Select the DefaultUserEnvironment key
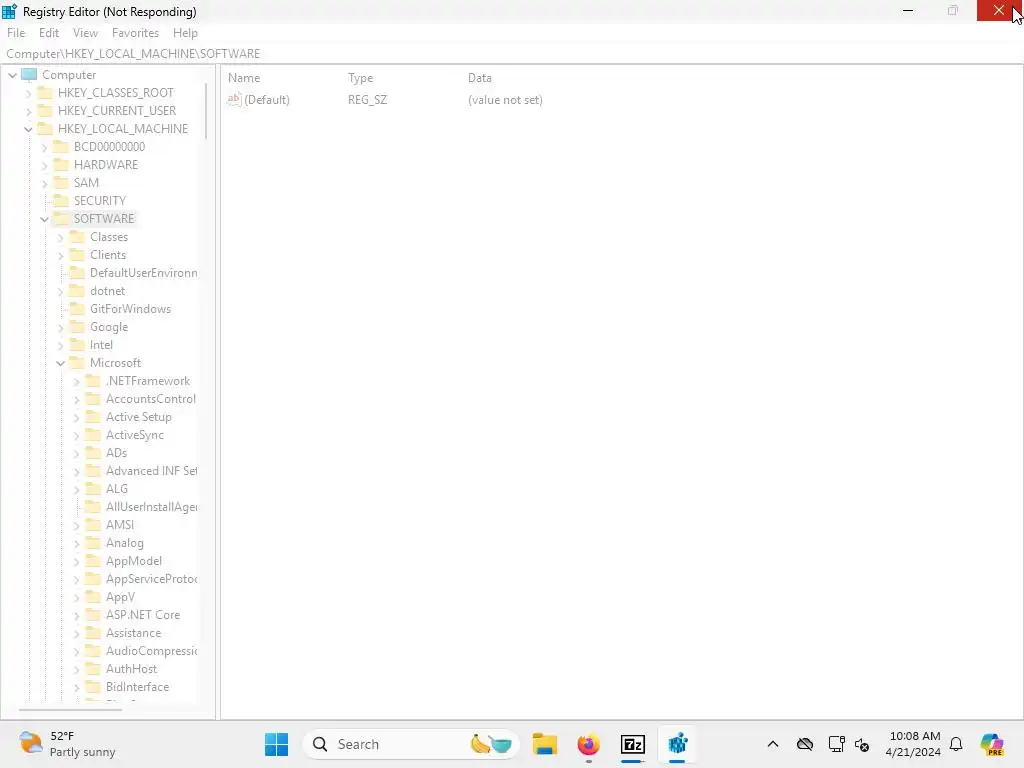Image resolution: width=1024 pixels, height=768 pixels. (144, 272)
